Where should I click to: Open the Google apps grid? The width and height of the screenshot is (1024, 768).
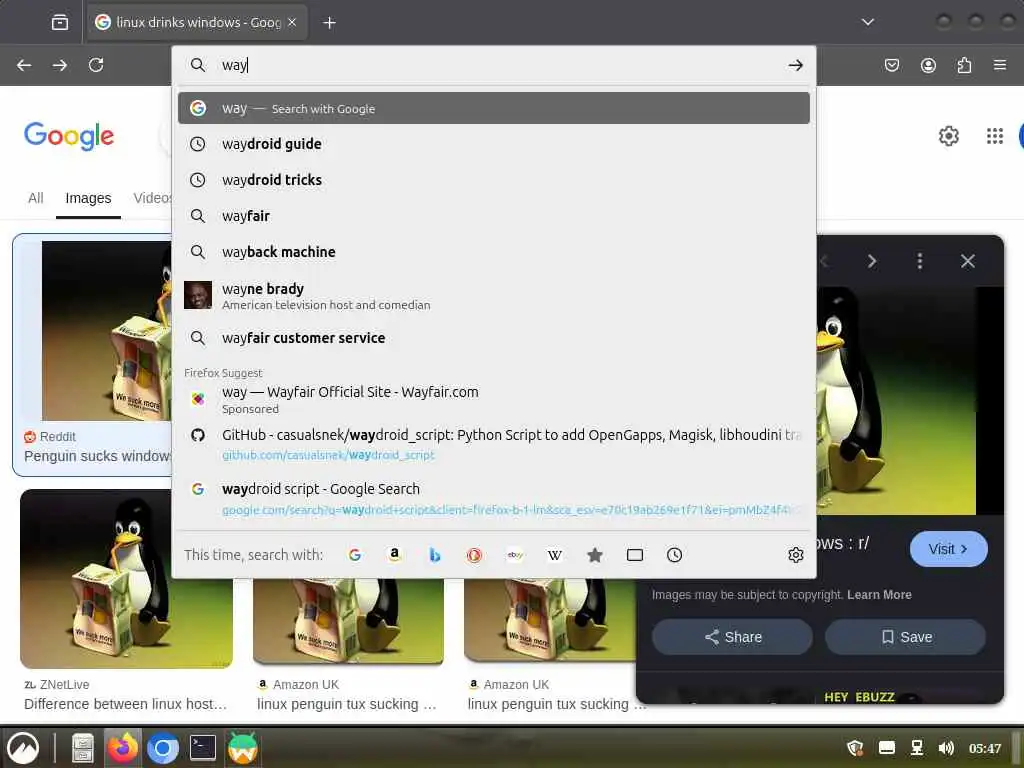tap(995, 136)
